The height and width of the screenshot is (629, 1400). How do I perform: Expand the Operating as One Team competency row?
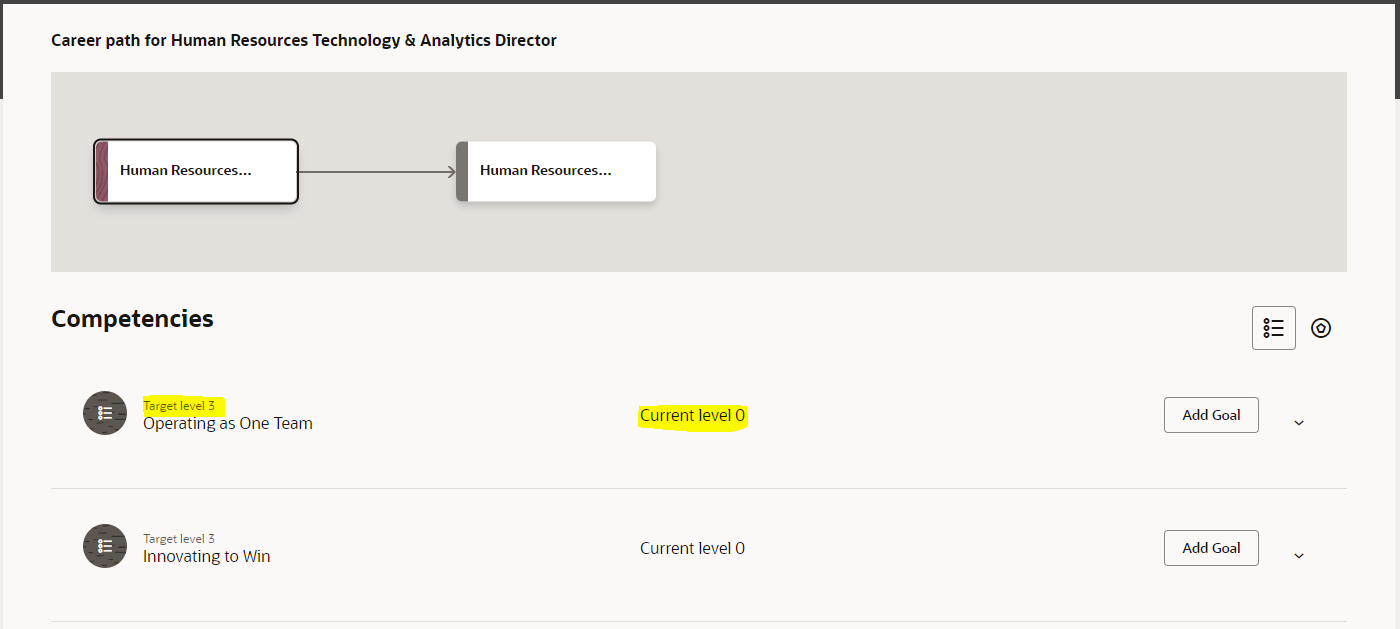[x=1298, y=422]
